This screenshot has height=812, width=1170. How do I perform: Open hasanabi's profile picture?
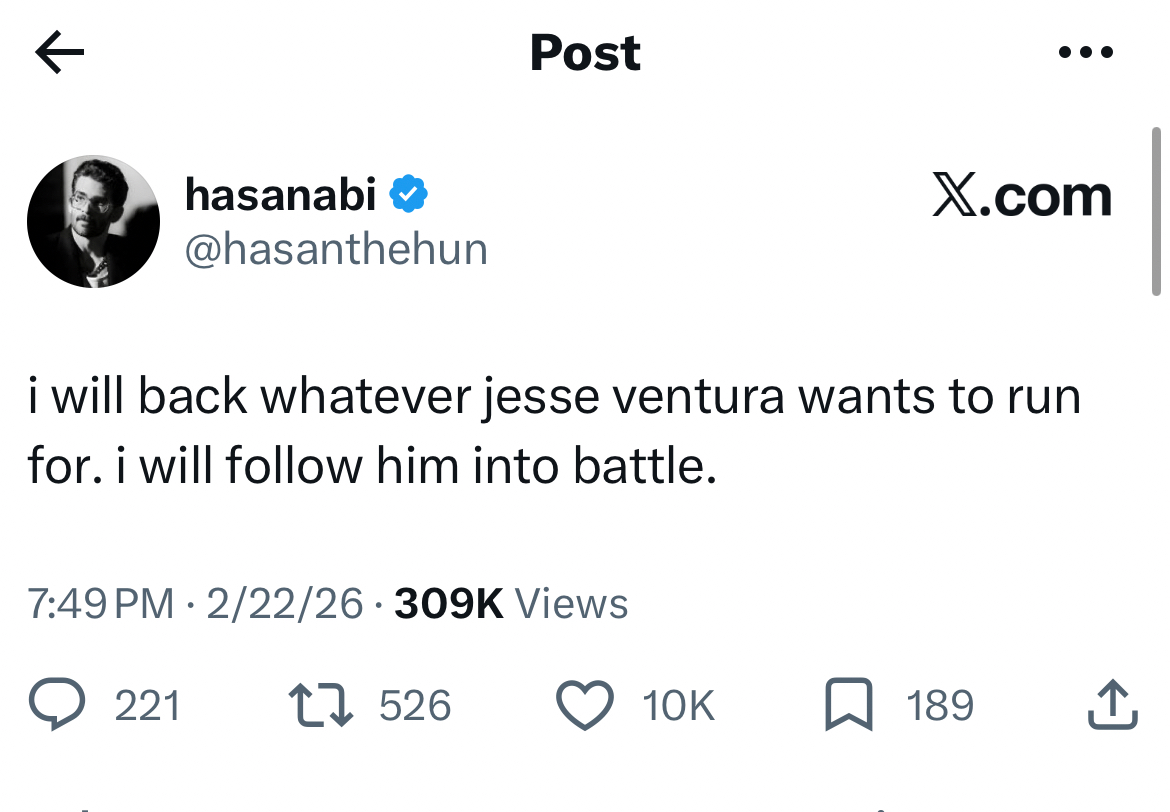click(x=93, y=221)
